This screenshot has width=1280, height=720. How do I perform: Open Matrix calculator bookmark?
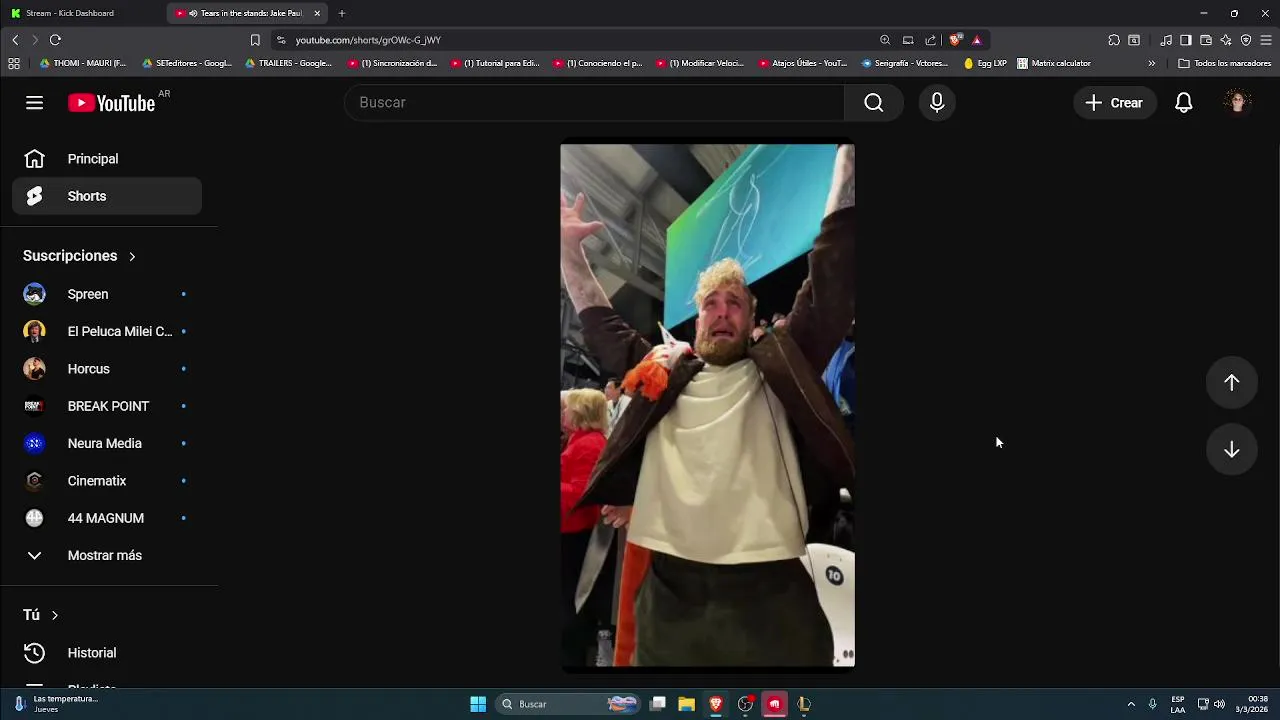tap(1054, 63)
